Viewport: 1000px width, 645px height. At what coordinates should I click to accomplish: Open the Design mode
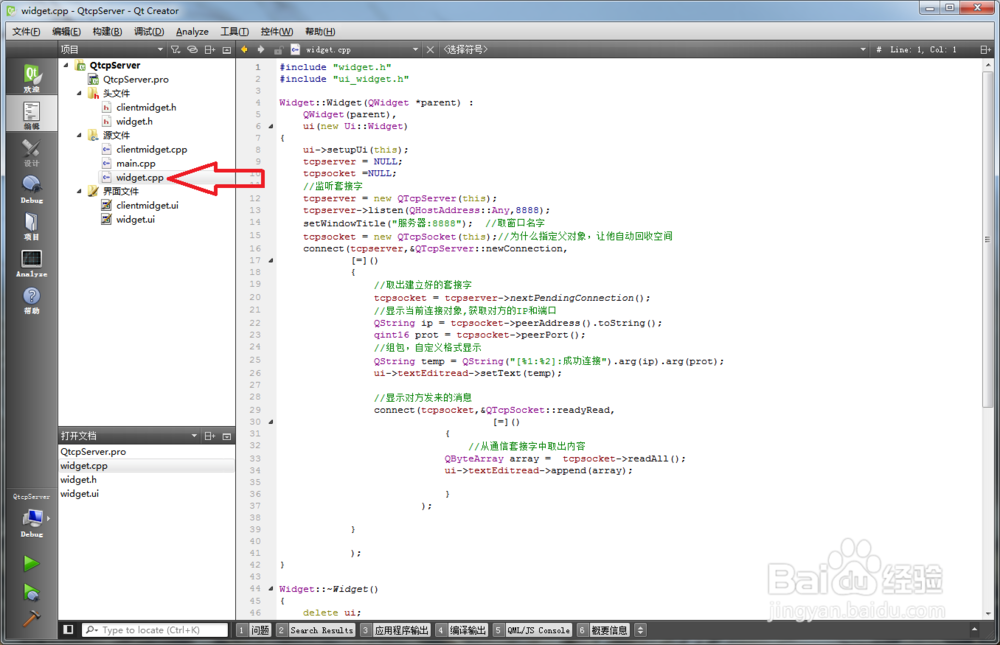click(x=31, y=152)
